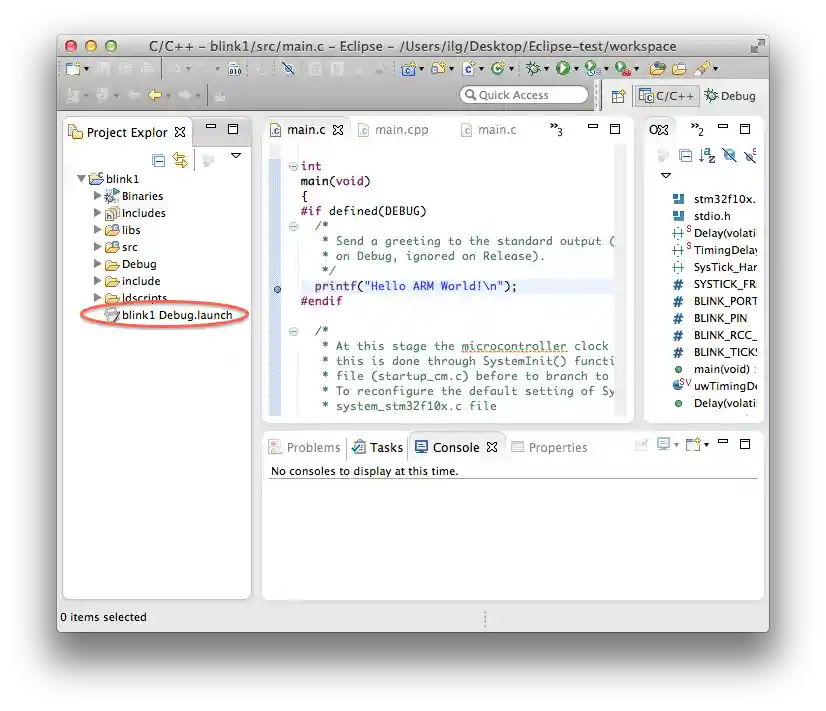This screenshot has height=711, width=826.
Task: Start debugging with the Debug bug icon
Action: point(534,68)
